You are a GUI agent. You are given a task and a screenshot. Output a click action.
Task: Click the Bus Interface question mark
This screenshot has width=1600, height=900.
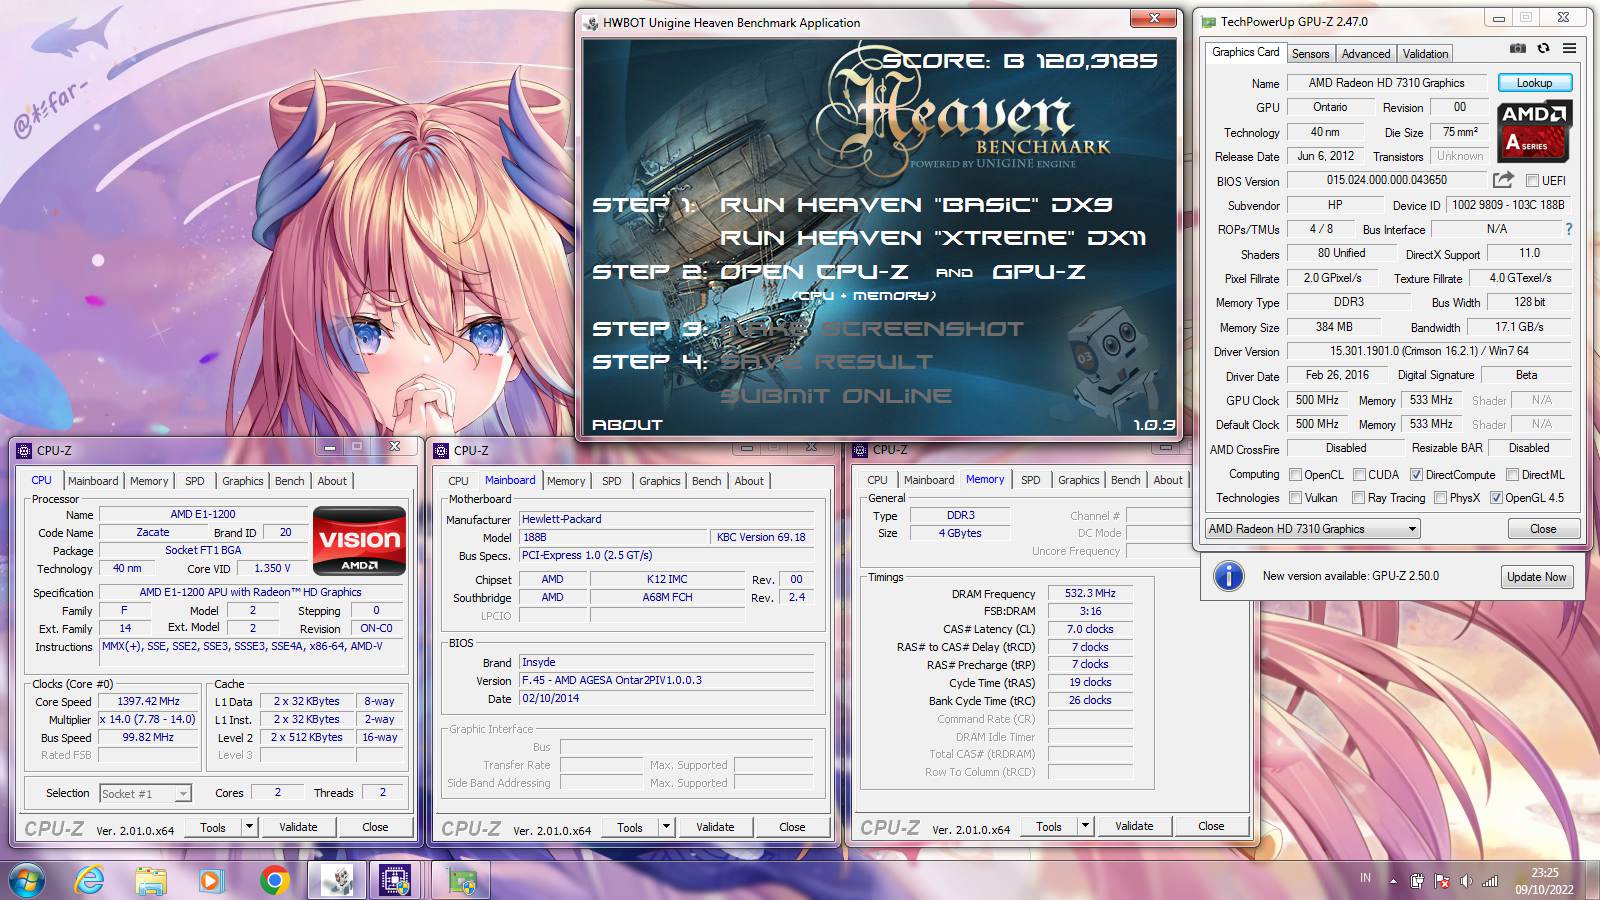coord(1568,229)
